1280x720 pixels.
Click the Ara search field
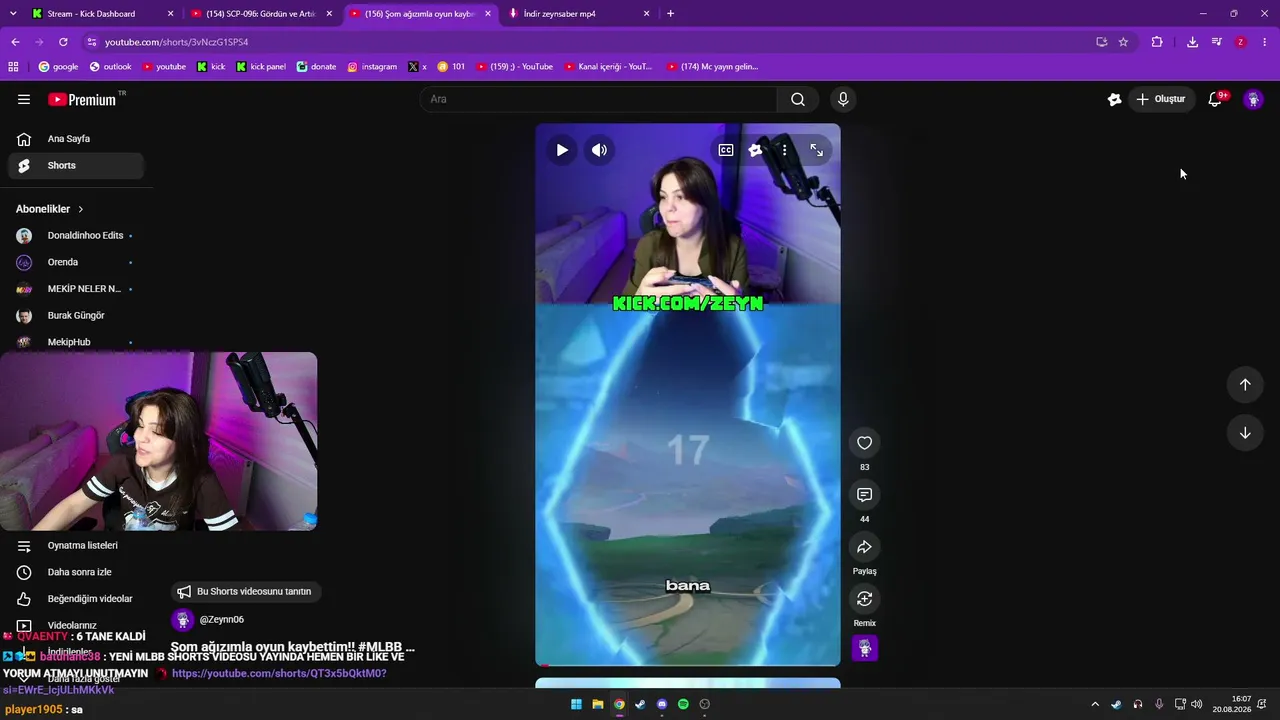coord(598,99)
